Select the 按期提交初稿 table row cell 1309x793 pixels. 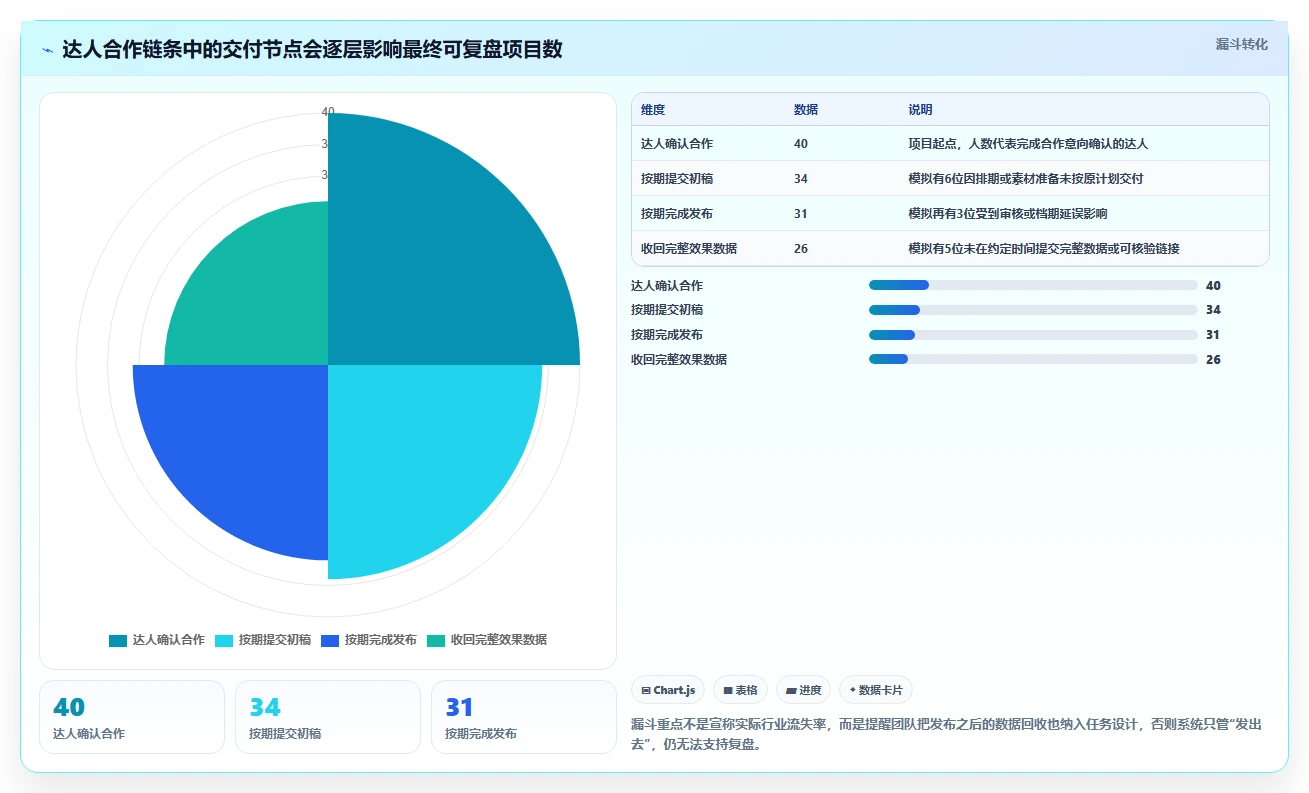[x=677, y=179]
